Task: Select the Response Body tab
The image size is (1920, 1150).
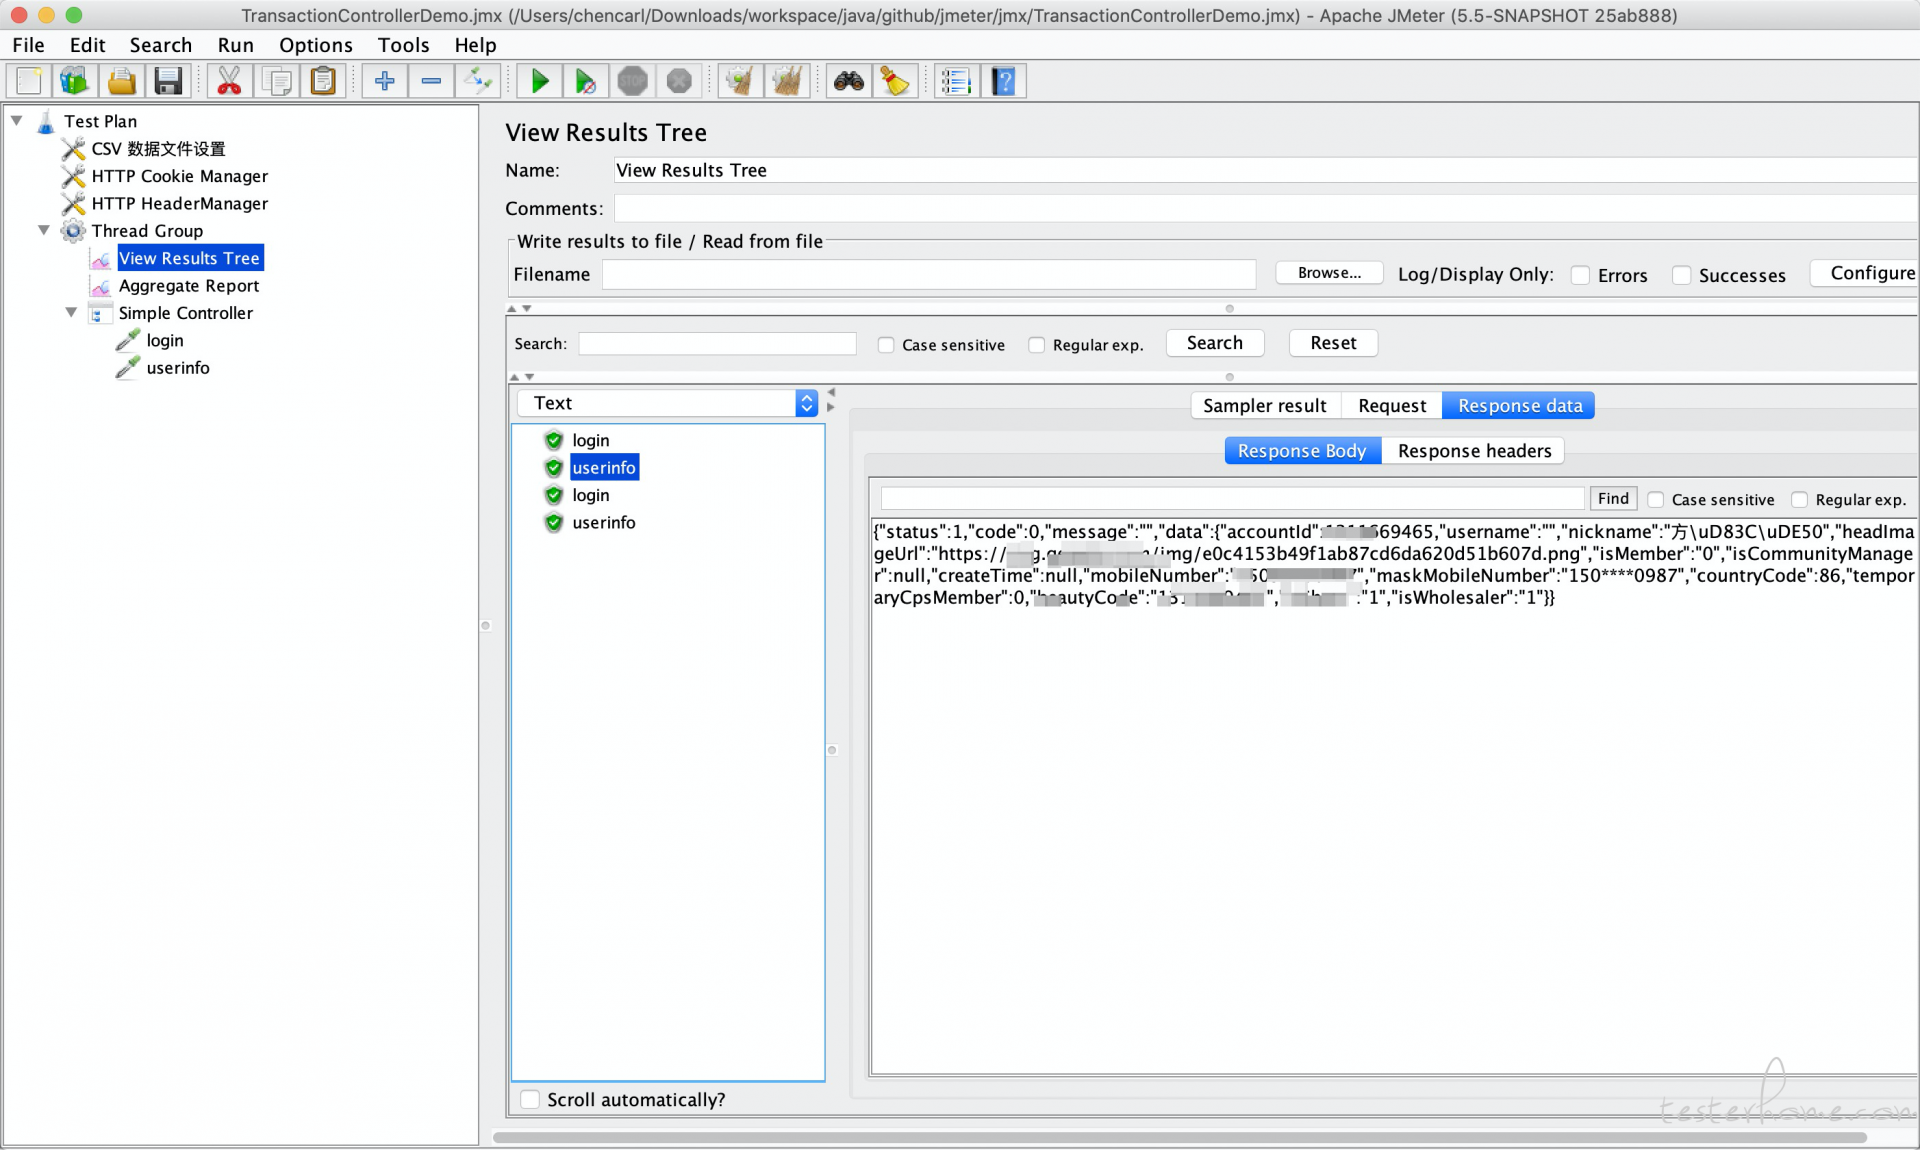Action: (x=1302, y=451)
